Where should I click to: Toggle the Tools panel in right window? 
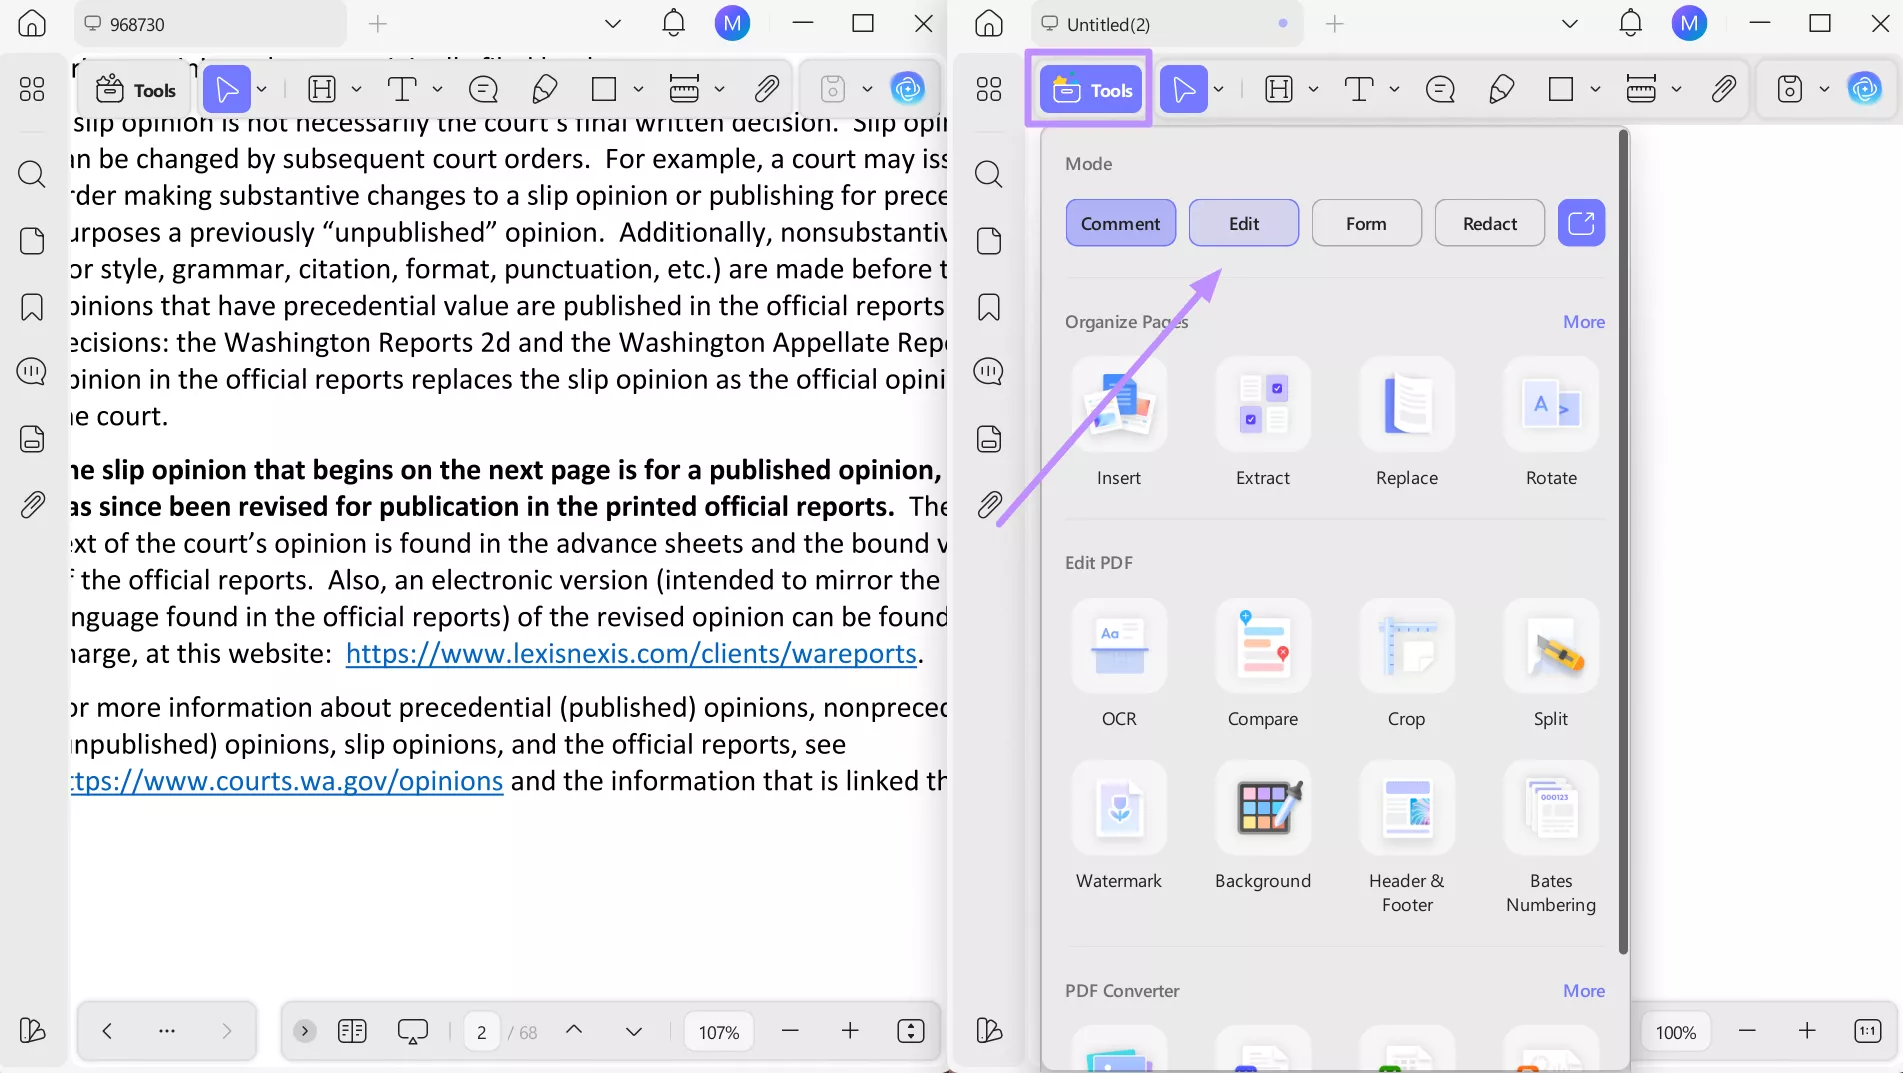coord(1090,90)
